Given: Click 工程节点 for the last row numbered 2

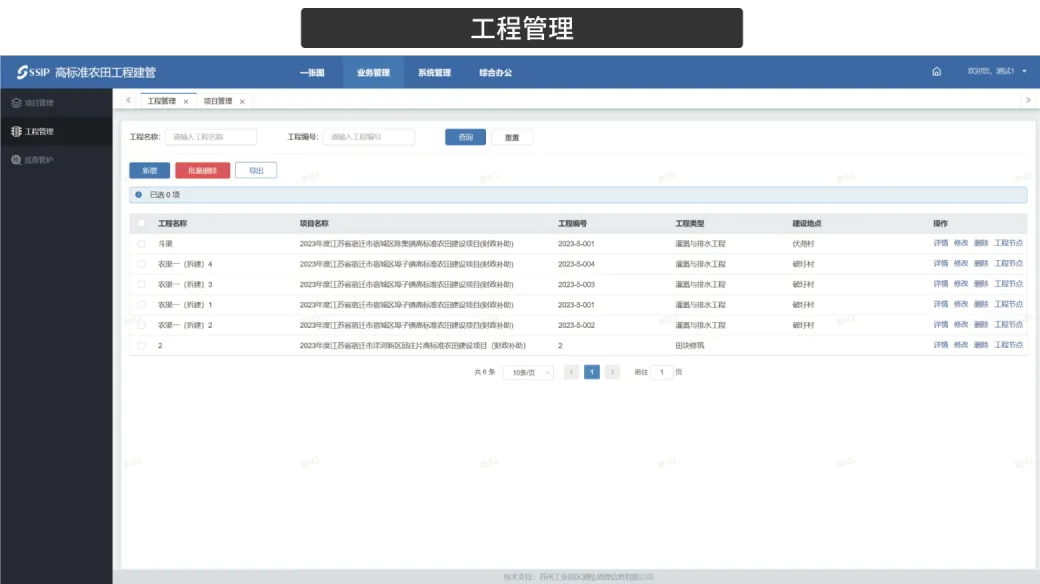Looking at the screenshot, I should click(1009, 345).
